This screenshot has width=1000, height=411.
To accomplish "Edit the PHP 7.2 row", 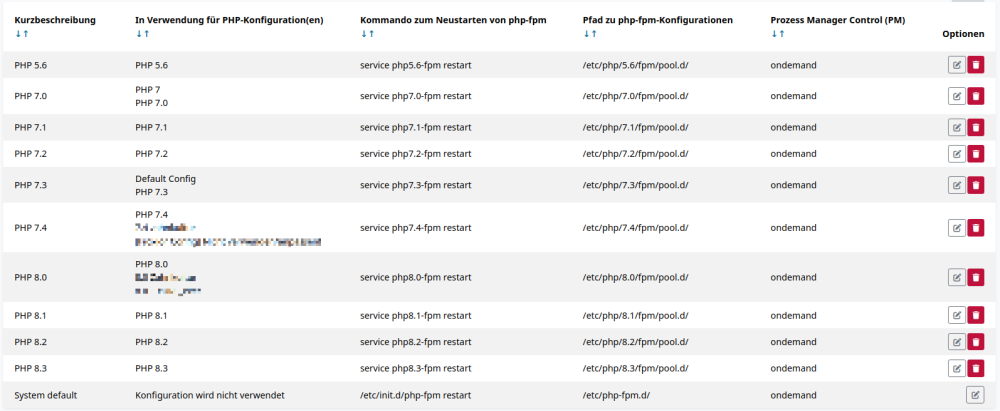I will [x=957, y=153].
